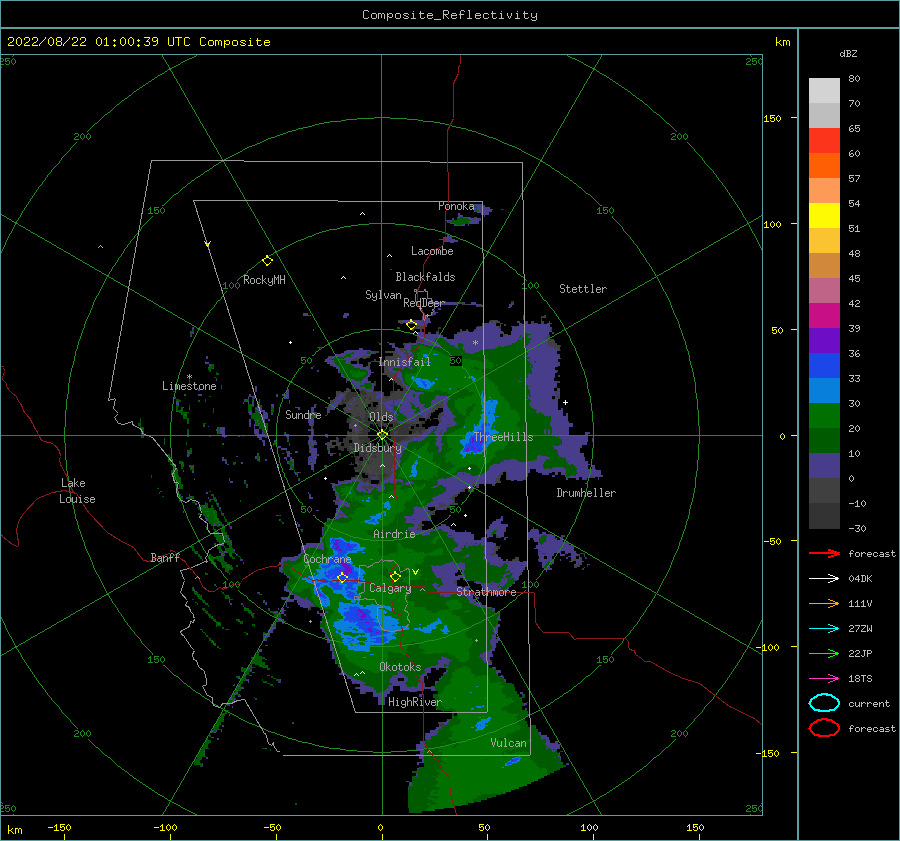The height and width of the screenshot is (841, 900).
Task: Click the Limestone label
Action: [x=189, y=386]
